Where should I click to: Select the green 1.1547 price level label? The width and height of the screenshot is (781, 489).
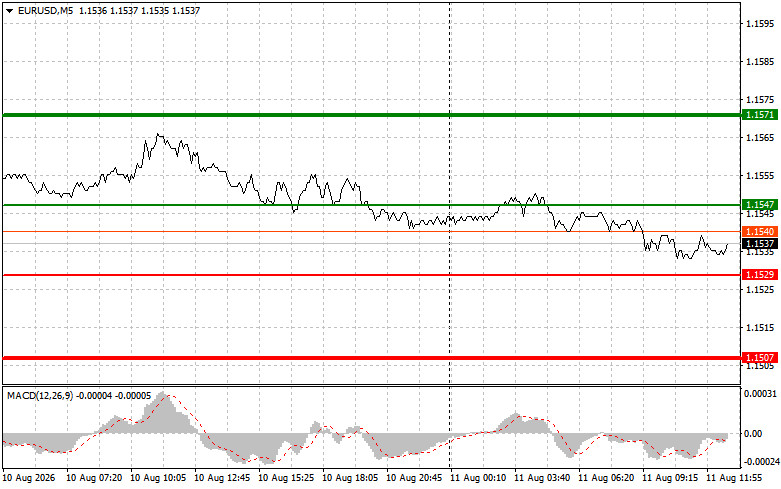click(760, 205)
